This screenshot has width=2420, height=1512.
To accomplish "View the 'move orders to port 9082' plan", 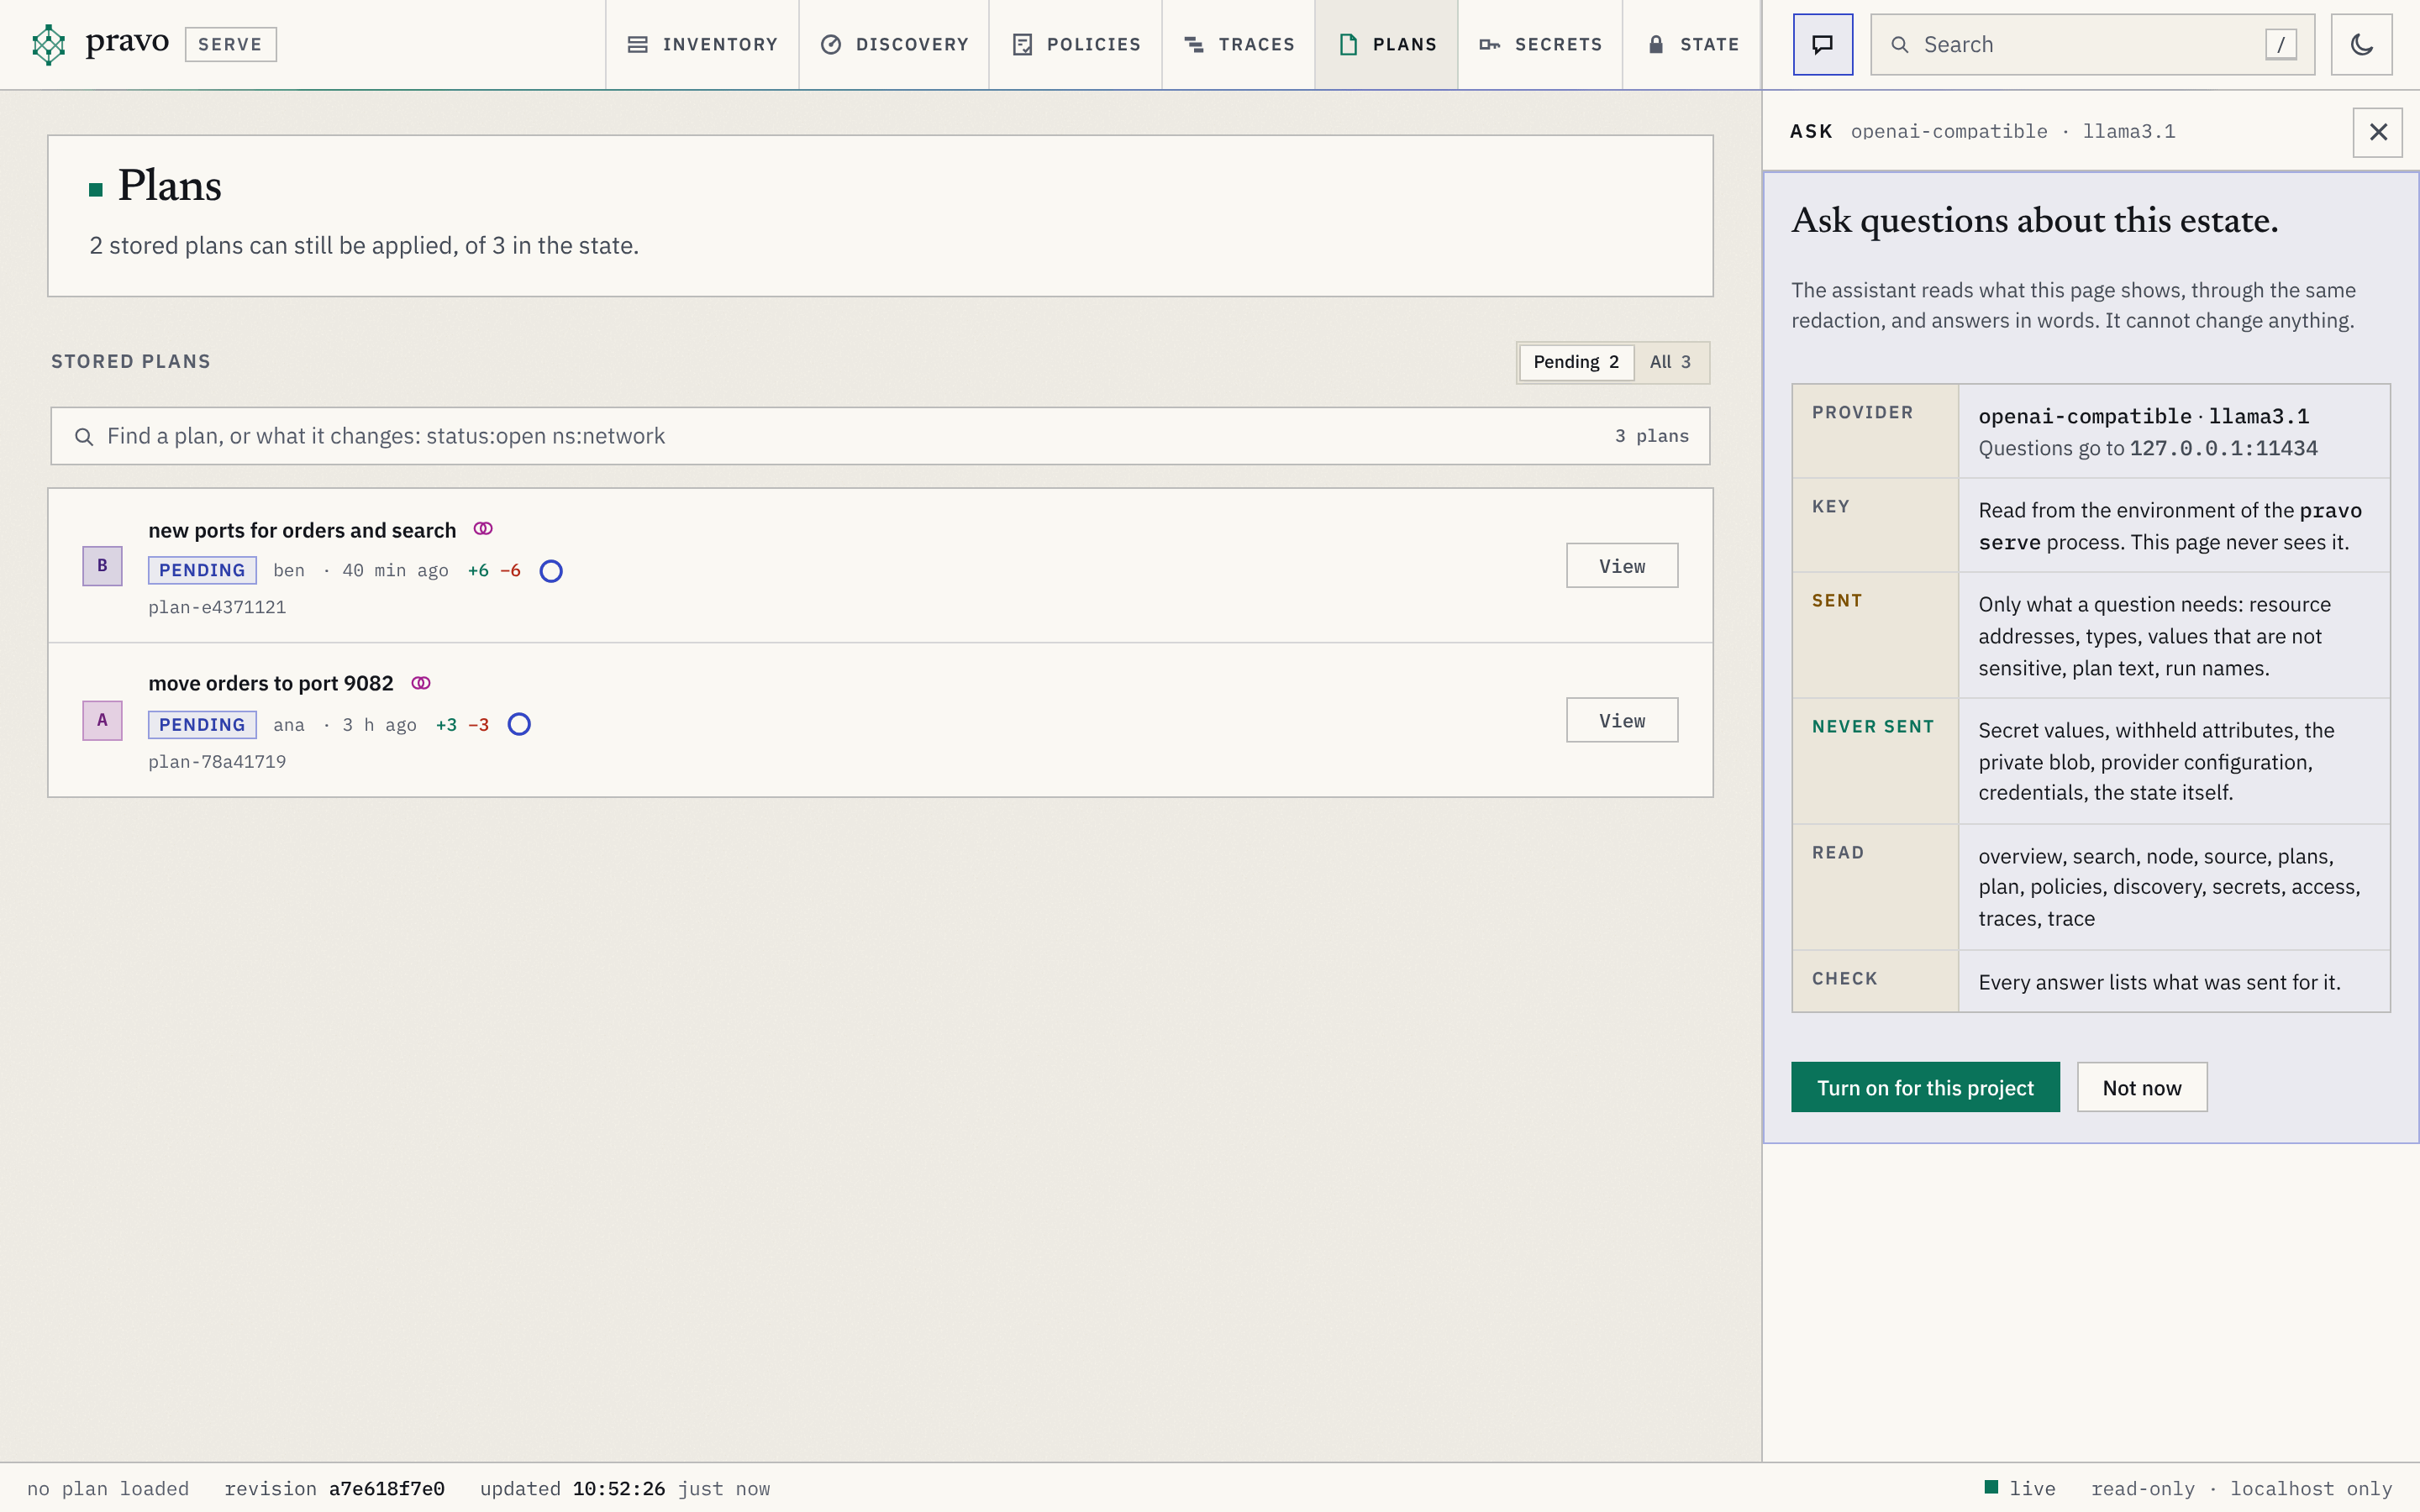I will click(1622, 720).
